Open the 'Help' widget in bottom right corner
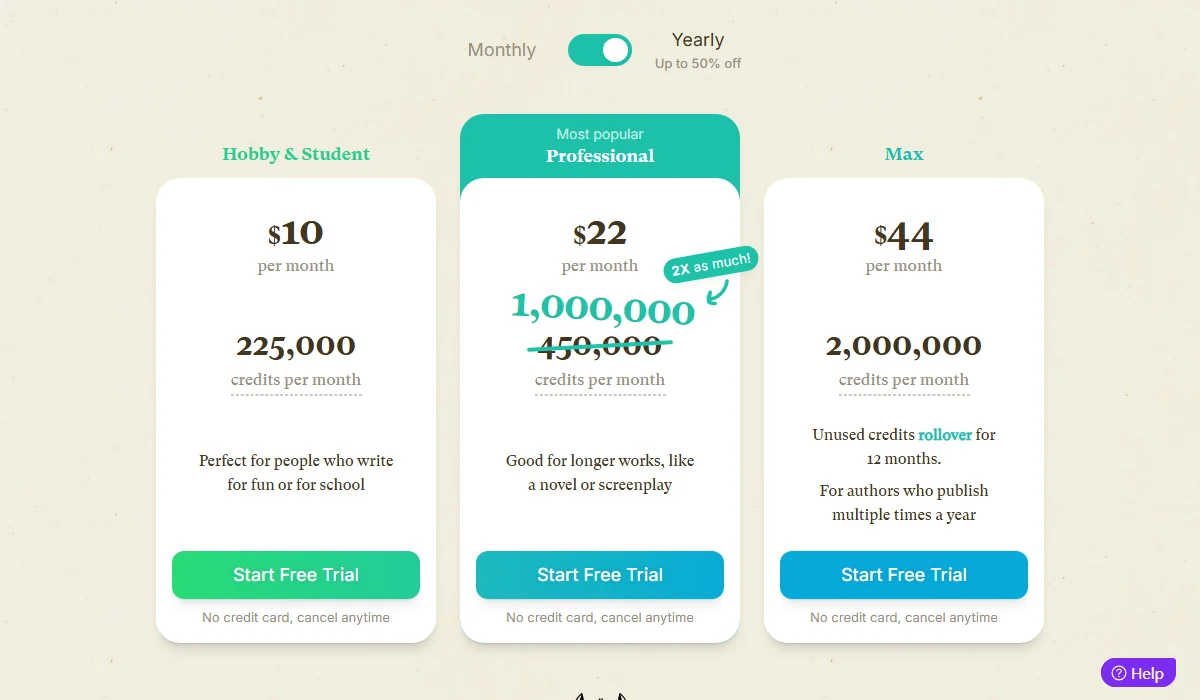This screenshot has width=1200, height=700. [1138, 672]
